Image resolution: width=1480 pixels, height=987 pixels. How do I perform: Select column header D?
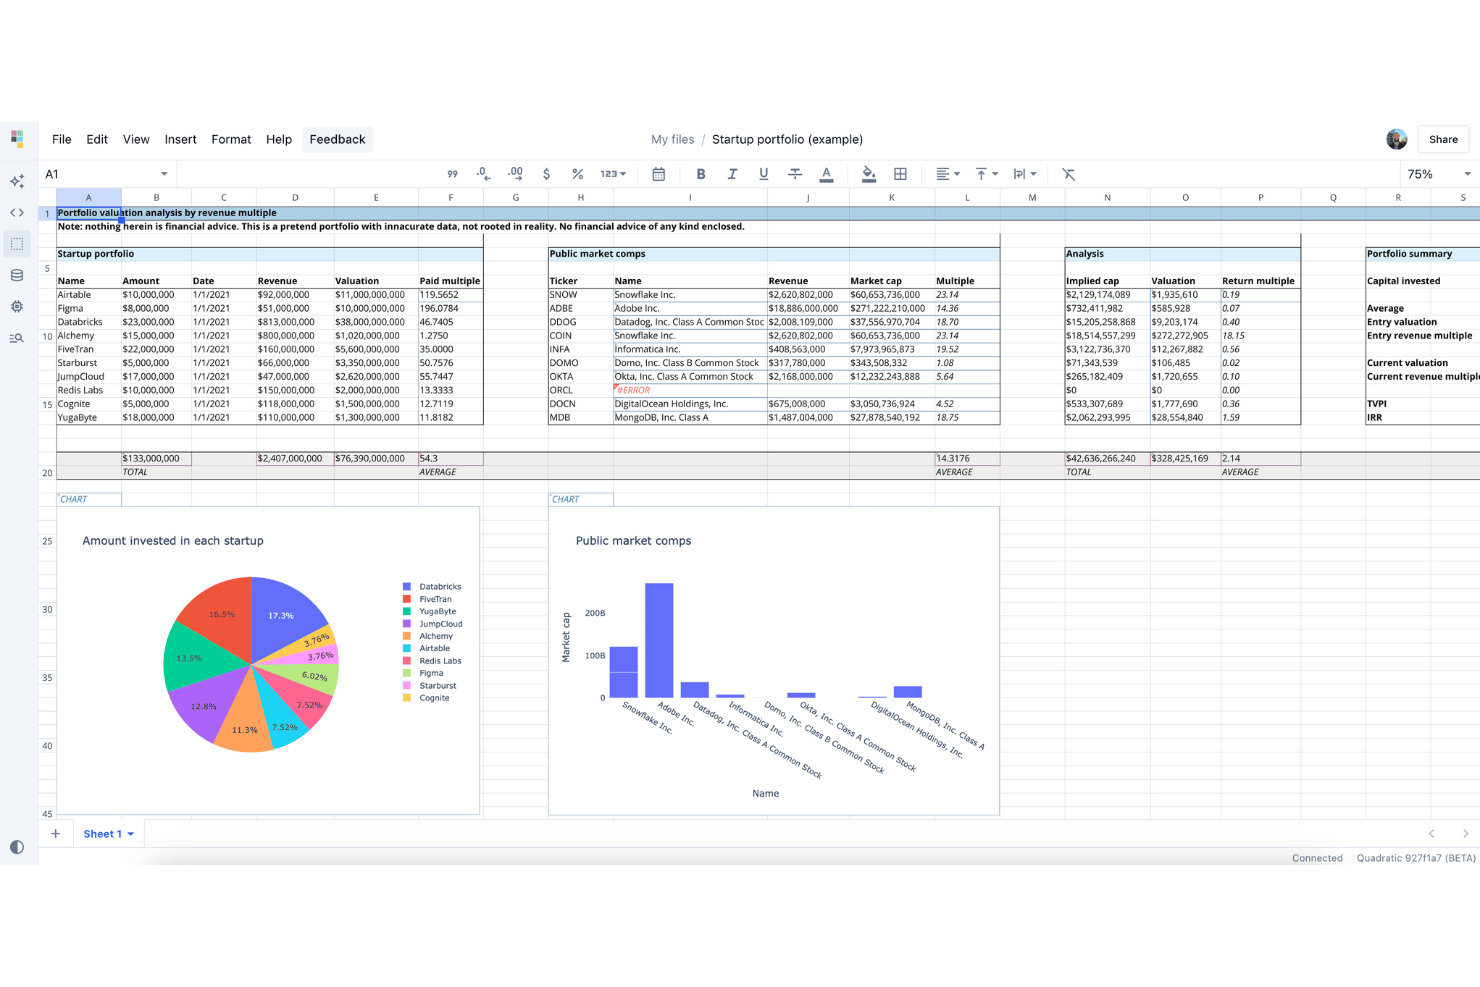tap(295, 197)
